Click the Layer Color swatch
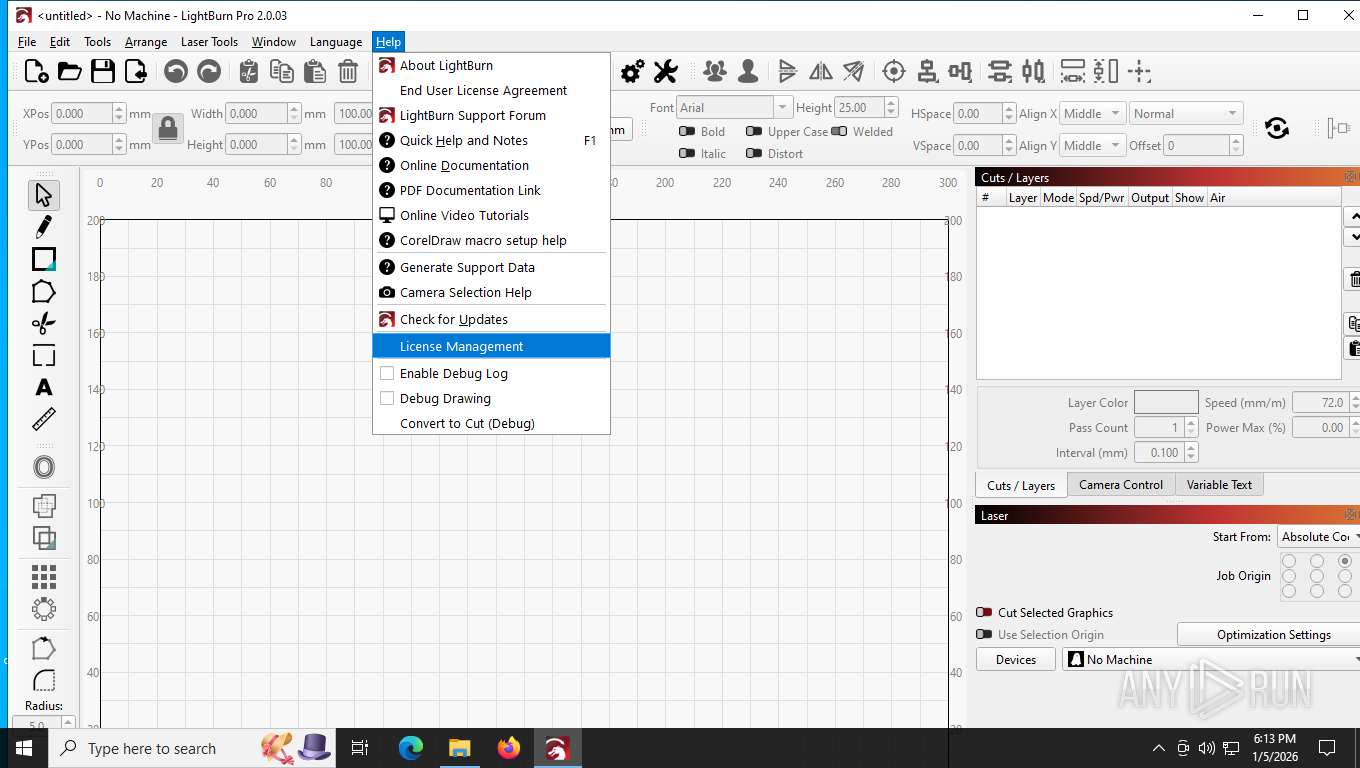This screenshot has width=1360, height=768. [1166, 402]
